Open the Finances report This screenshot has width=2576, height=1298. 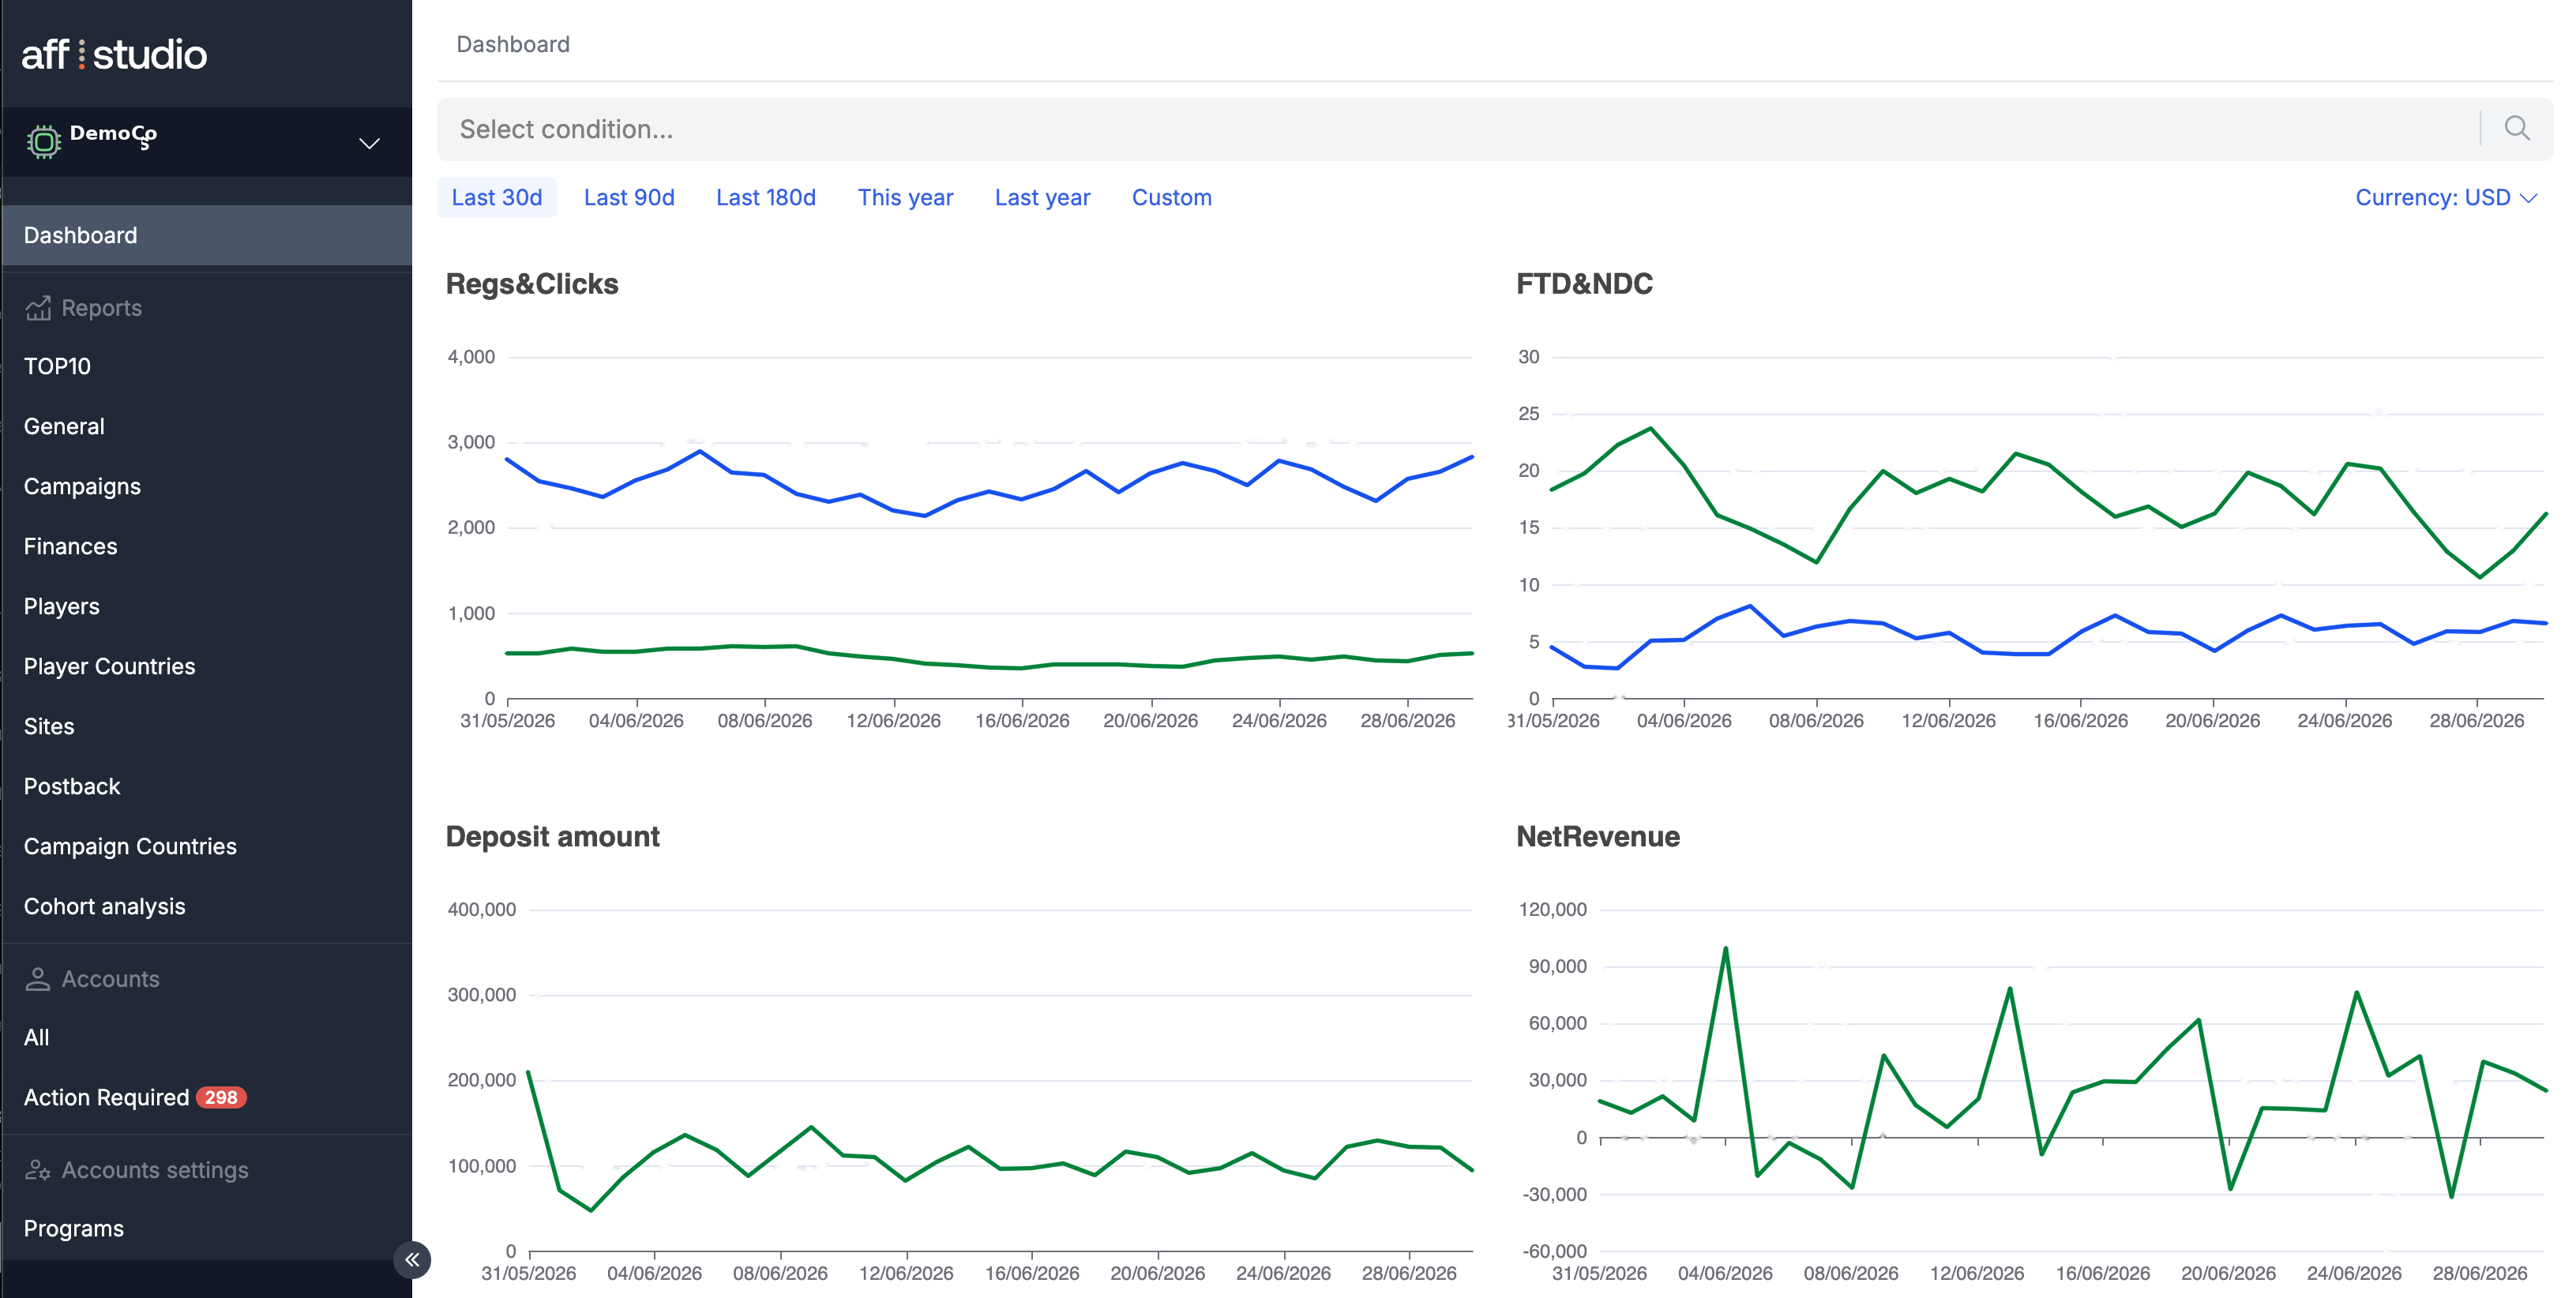click(70, 546)
